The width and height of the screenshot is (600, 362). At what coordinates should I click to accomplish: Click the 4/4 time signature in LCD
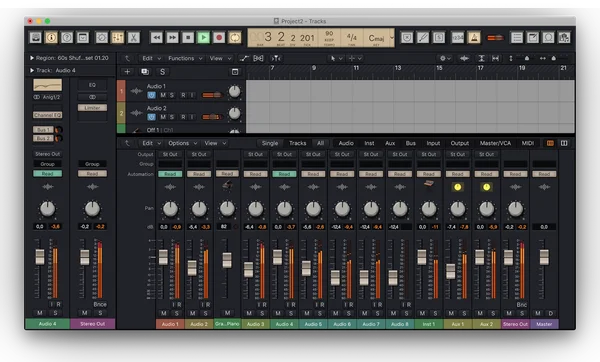pos(351,37)
